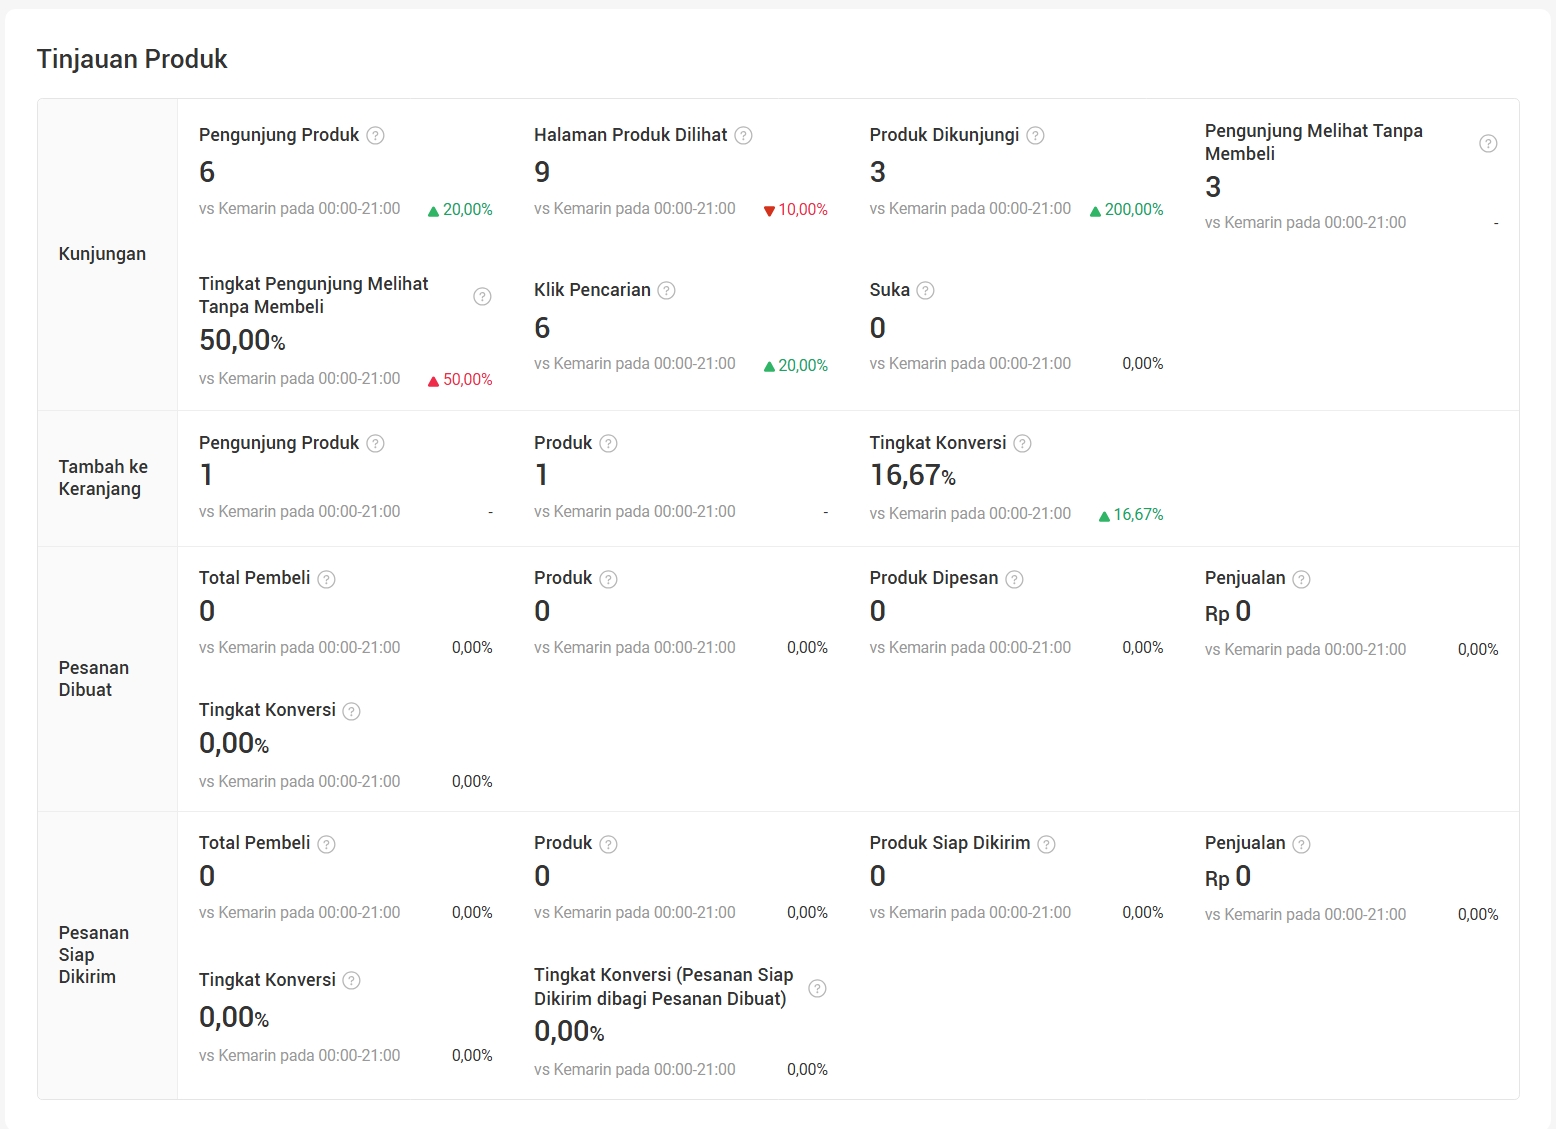Click help icon beside Halaman Produk Dilihat
This screenshot has height=1129, width=1556.
coord(743,136)
